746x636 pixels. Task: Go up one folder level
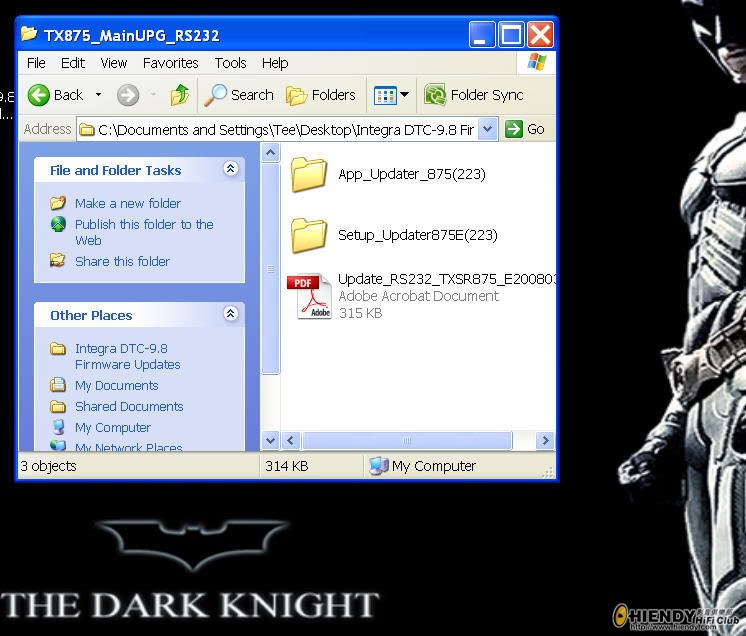180,95
